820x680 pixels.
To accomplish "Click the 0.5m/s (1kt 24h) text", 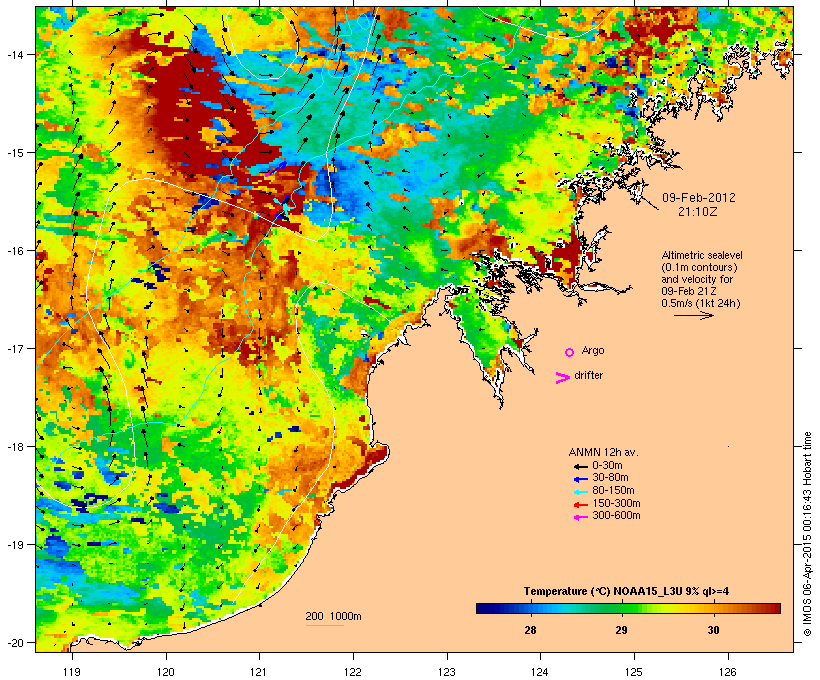I will click(x=701, y=303).
